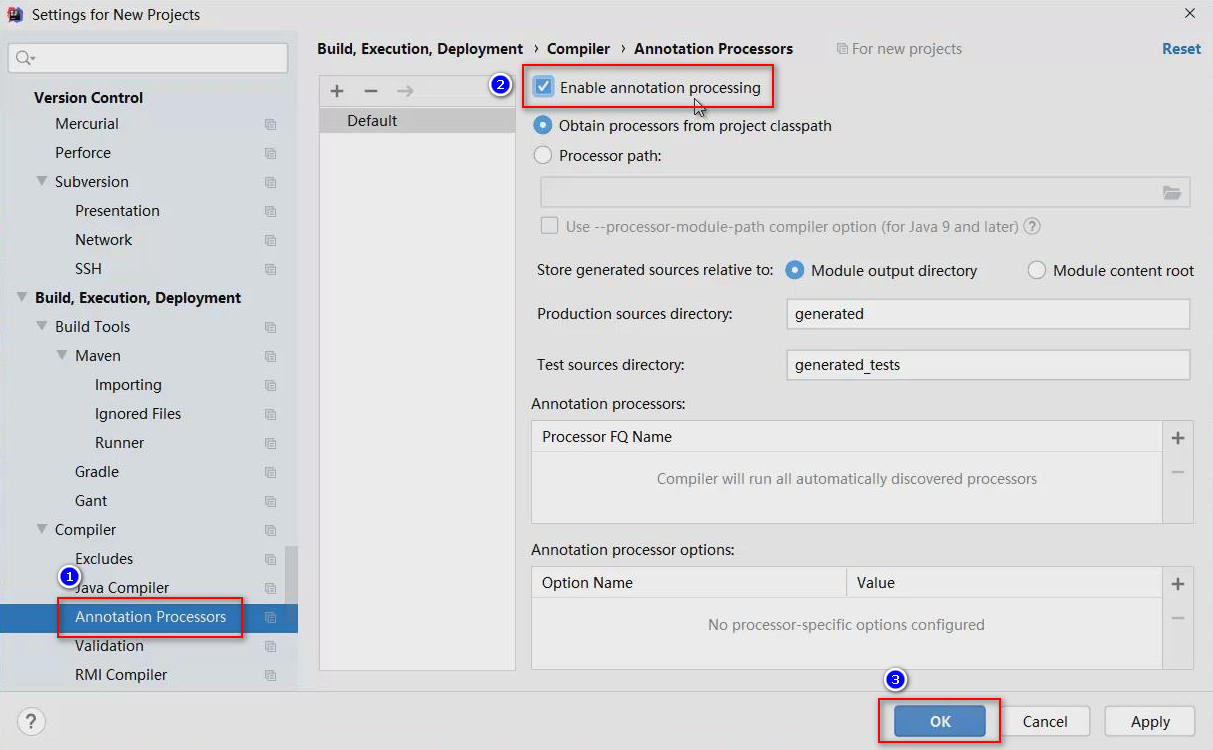1213x750 pixels.
Task: Click the add profile plus icon
Action: click(337, 91)
